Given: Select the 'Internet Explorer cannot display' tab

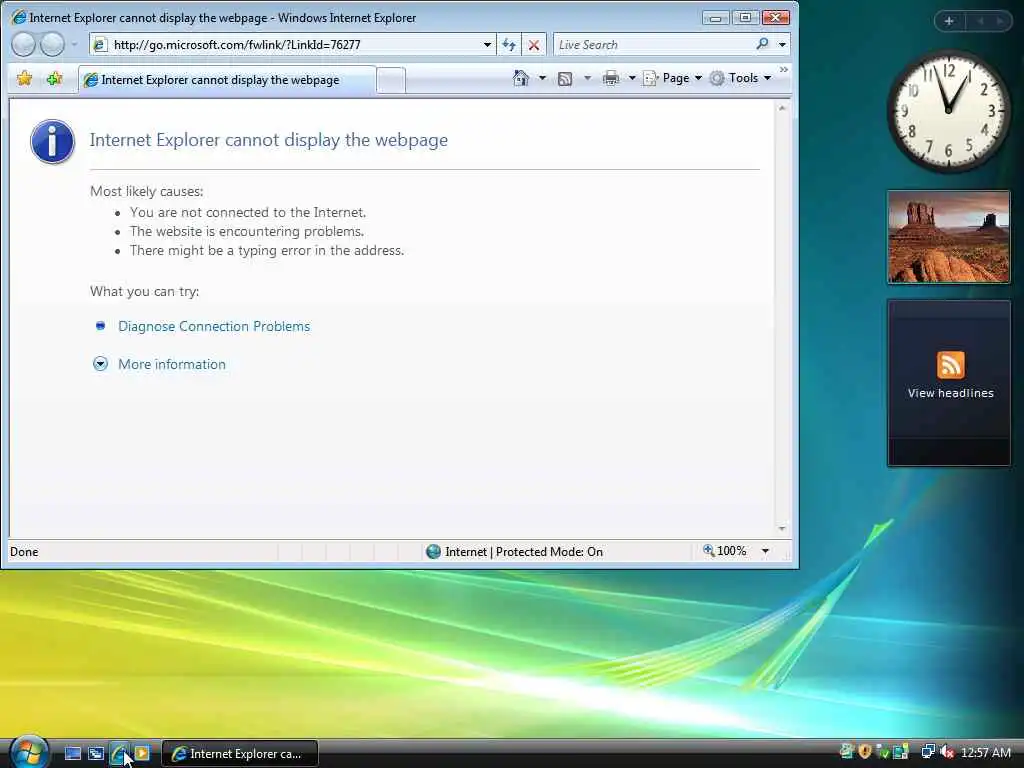Looking at the screenshot, I should (227, 80).
